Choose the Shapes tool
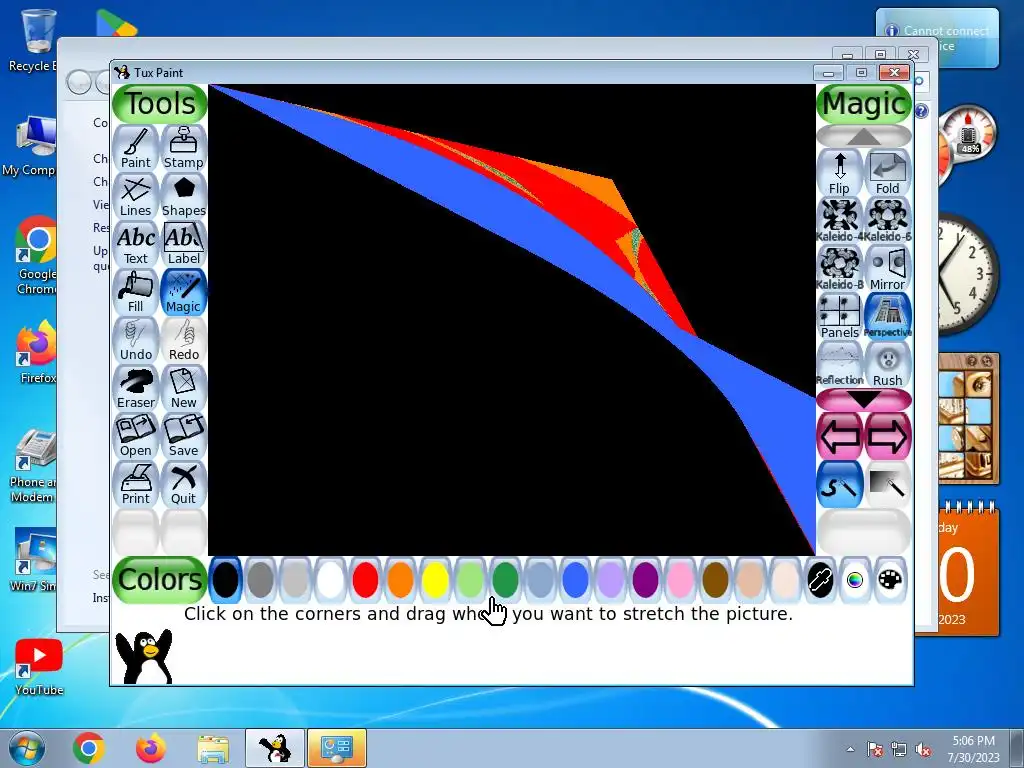The height and width of the screenshot is (768, 1024). (184, 196)
